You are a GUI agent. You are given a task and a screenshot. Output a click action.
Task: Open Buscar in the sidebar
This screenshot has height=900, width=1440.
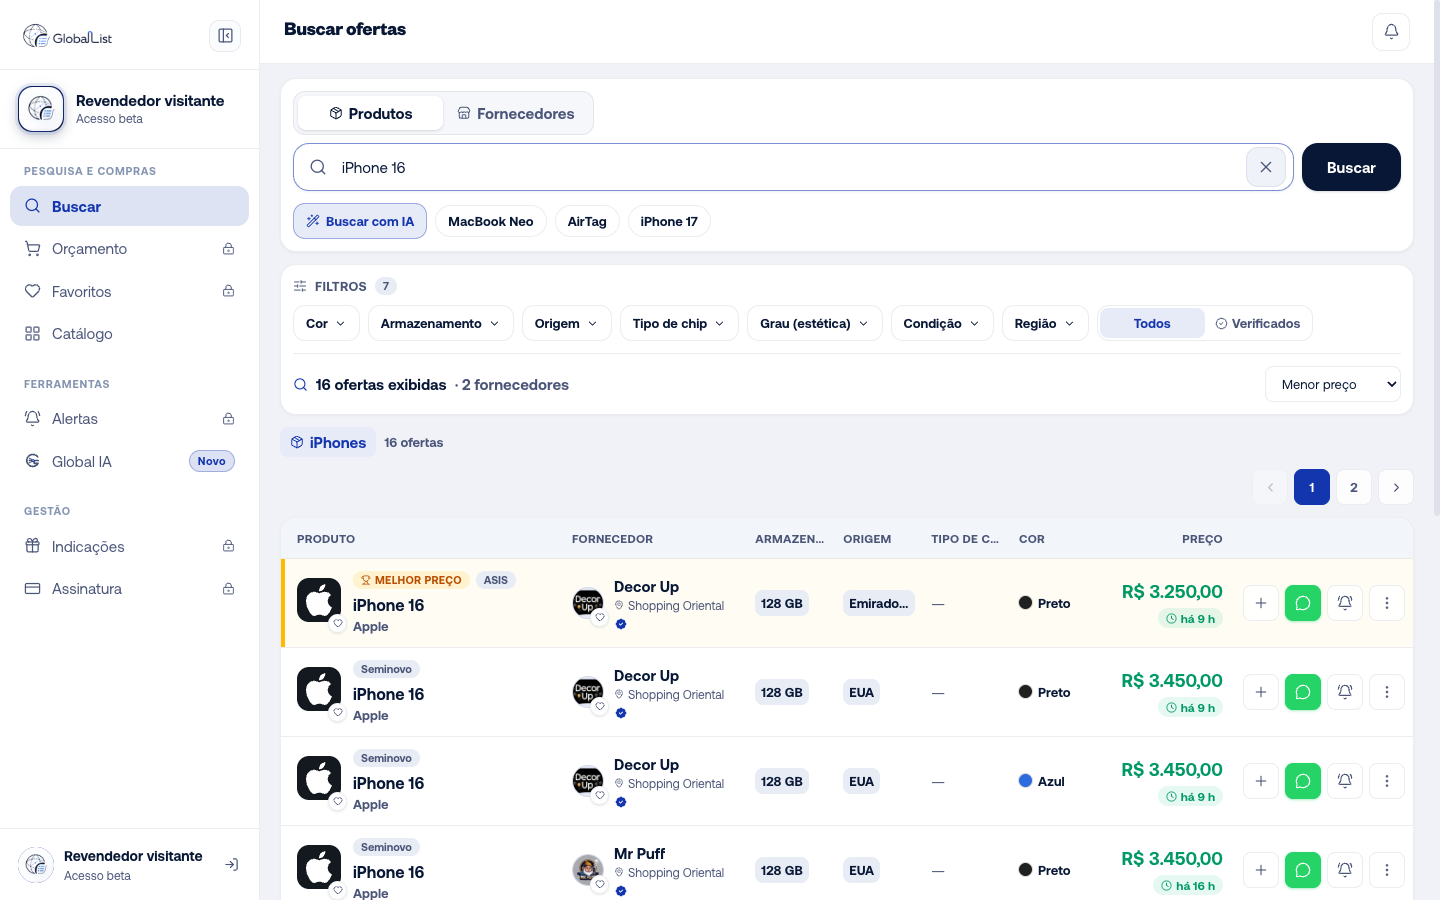point(129,206)
